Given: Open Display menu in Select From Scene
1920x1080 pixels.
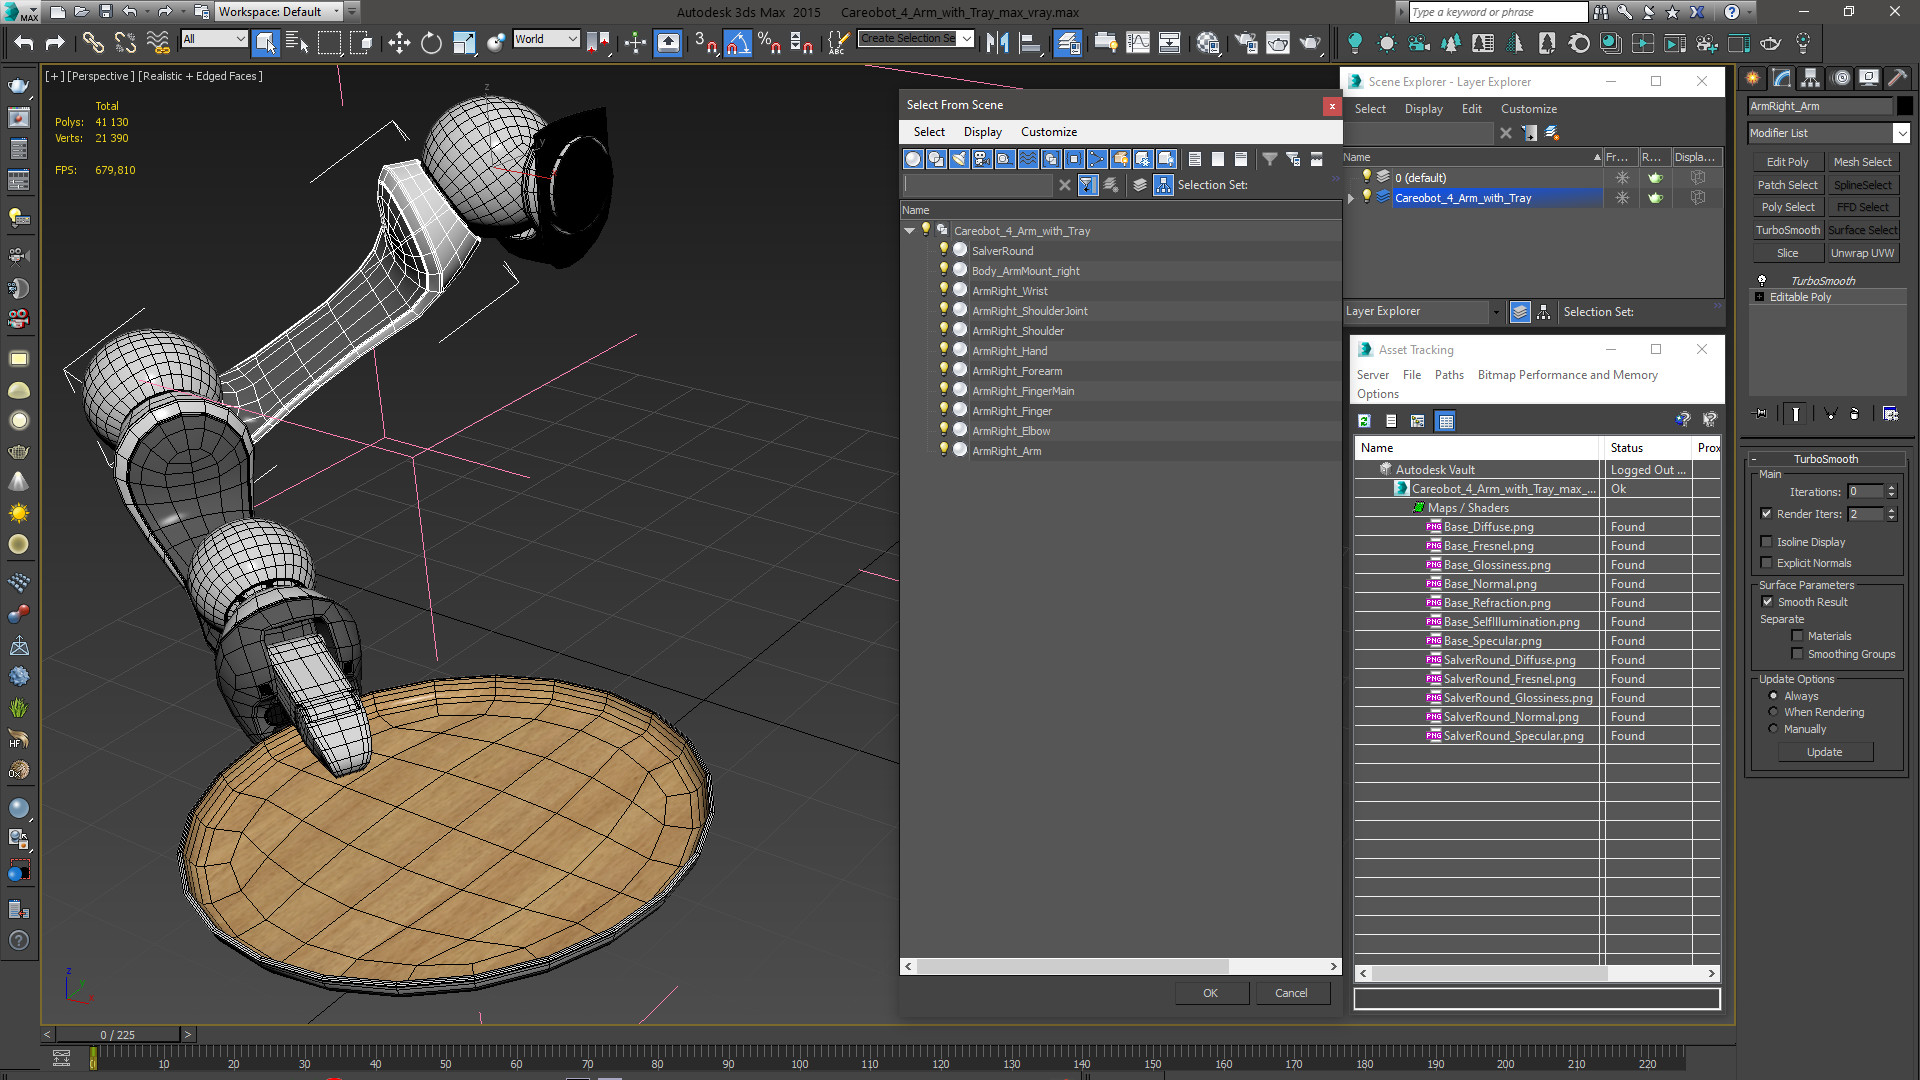Looking at the screenshot, I should (x=982, y=132).
